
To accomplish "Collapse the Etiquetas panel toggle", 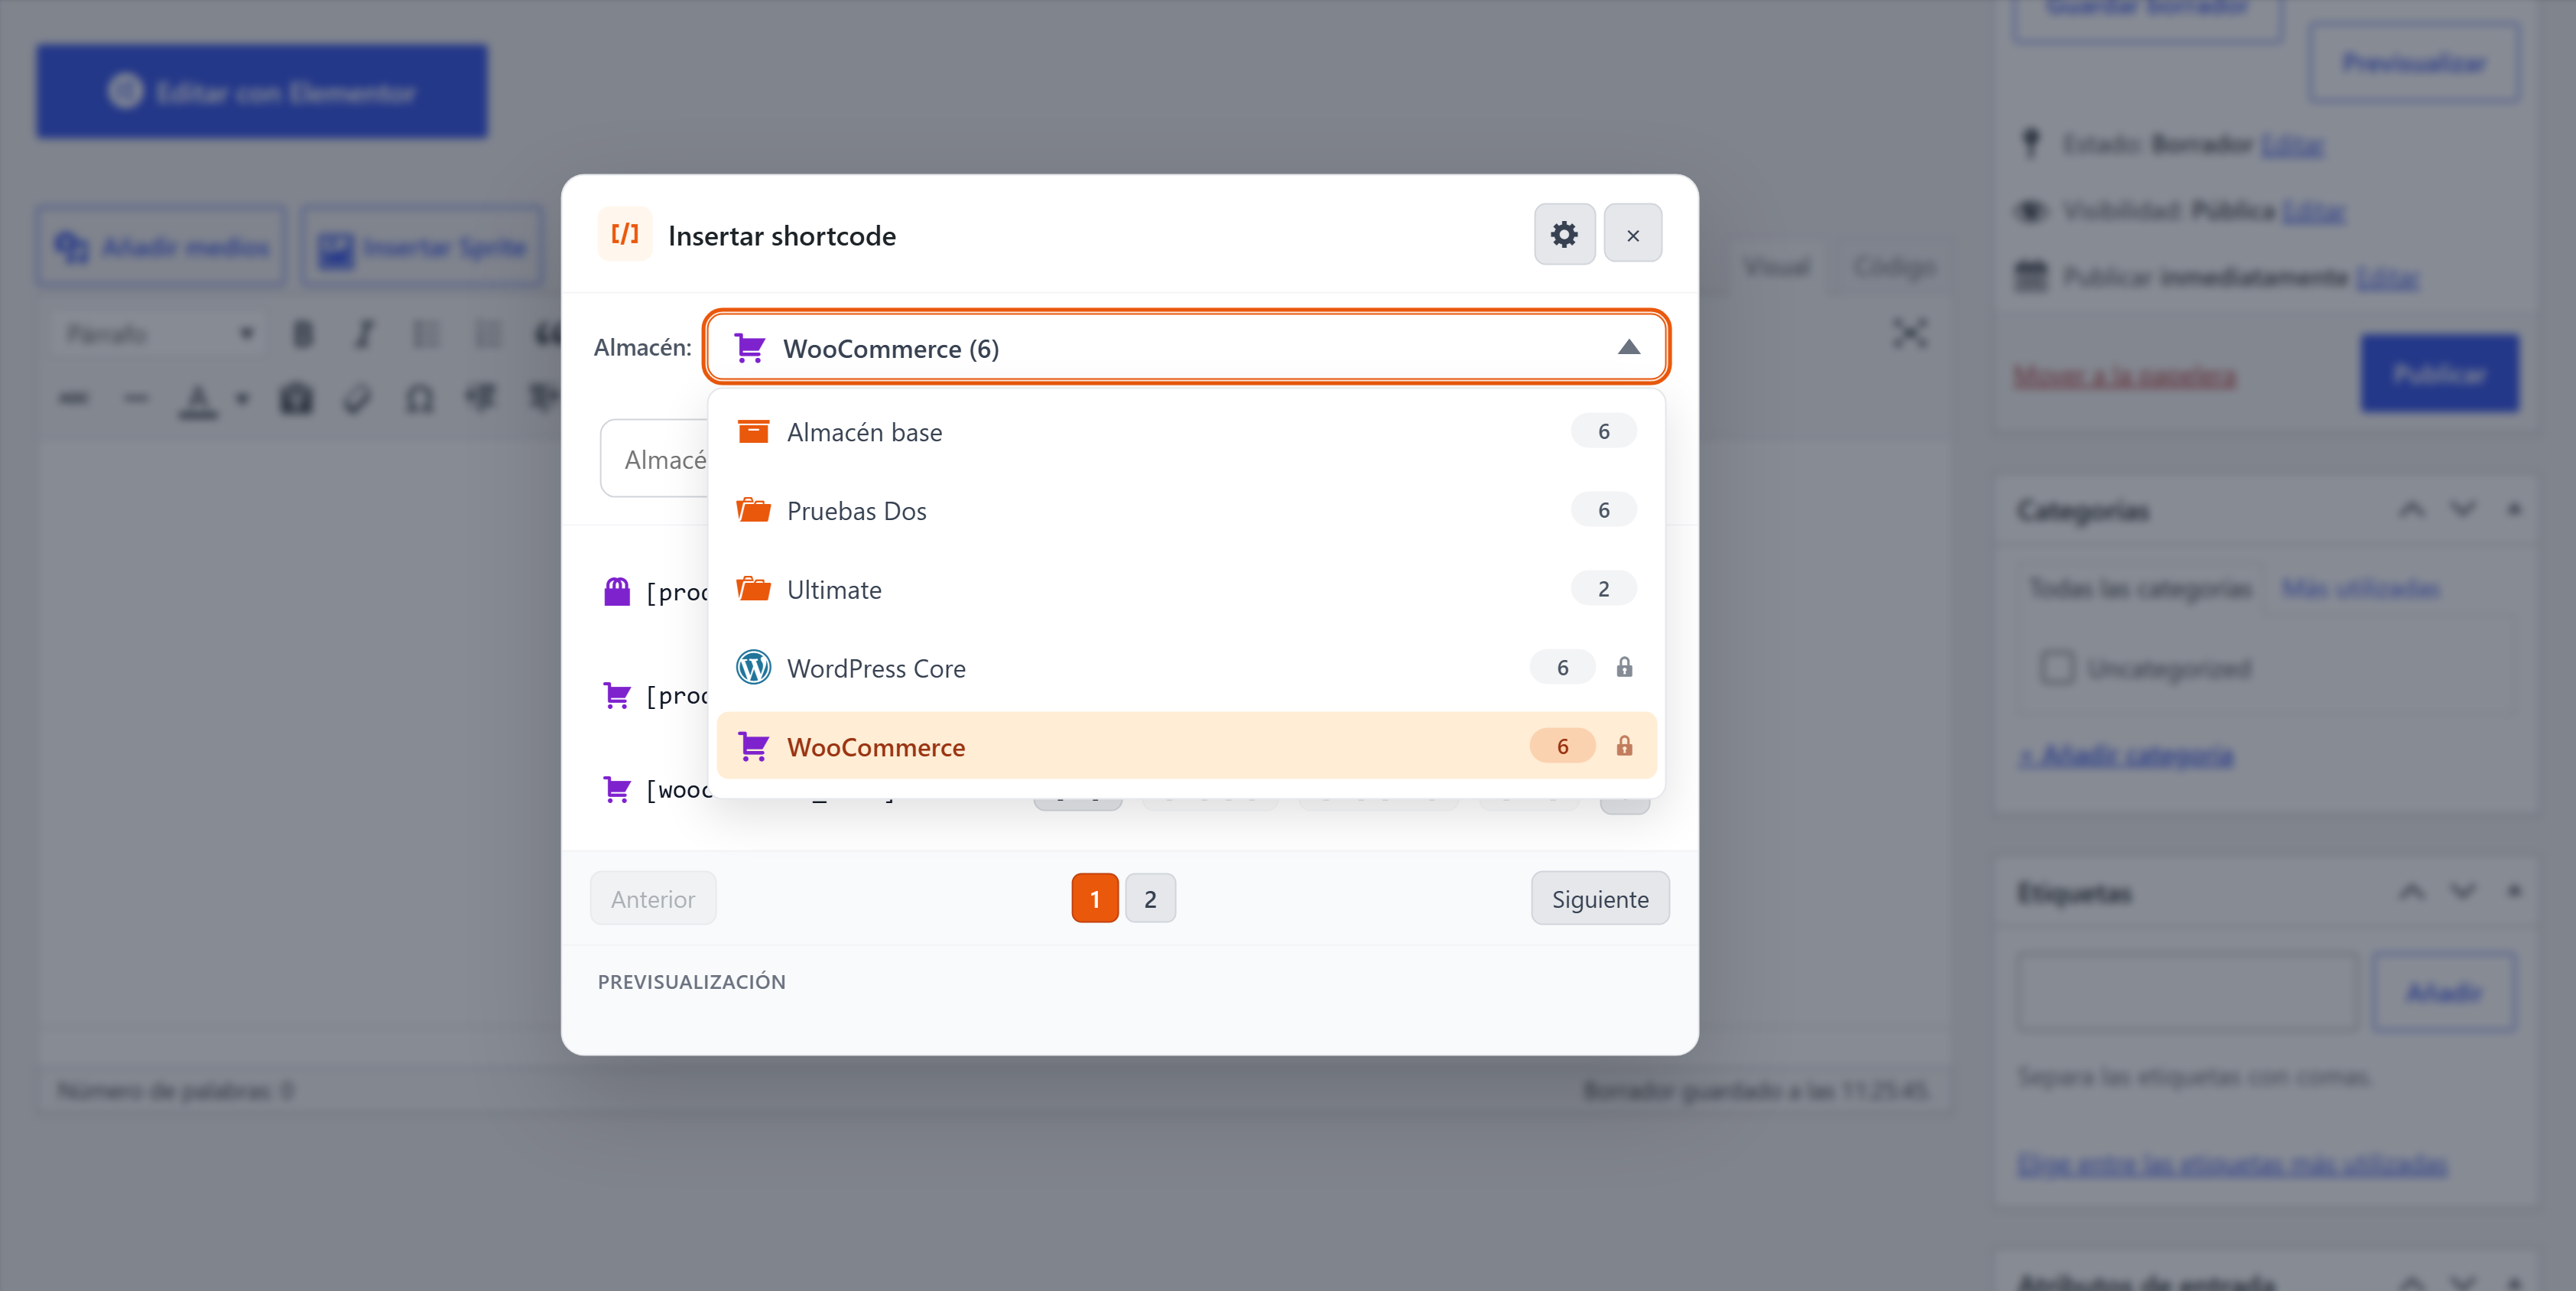I will (x=2513, y=891).
